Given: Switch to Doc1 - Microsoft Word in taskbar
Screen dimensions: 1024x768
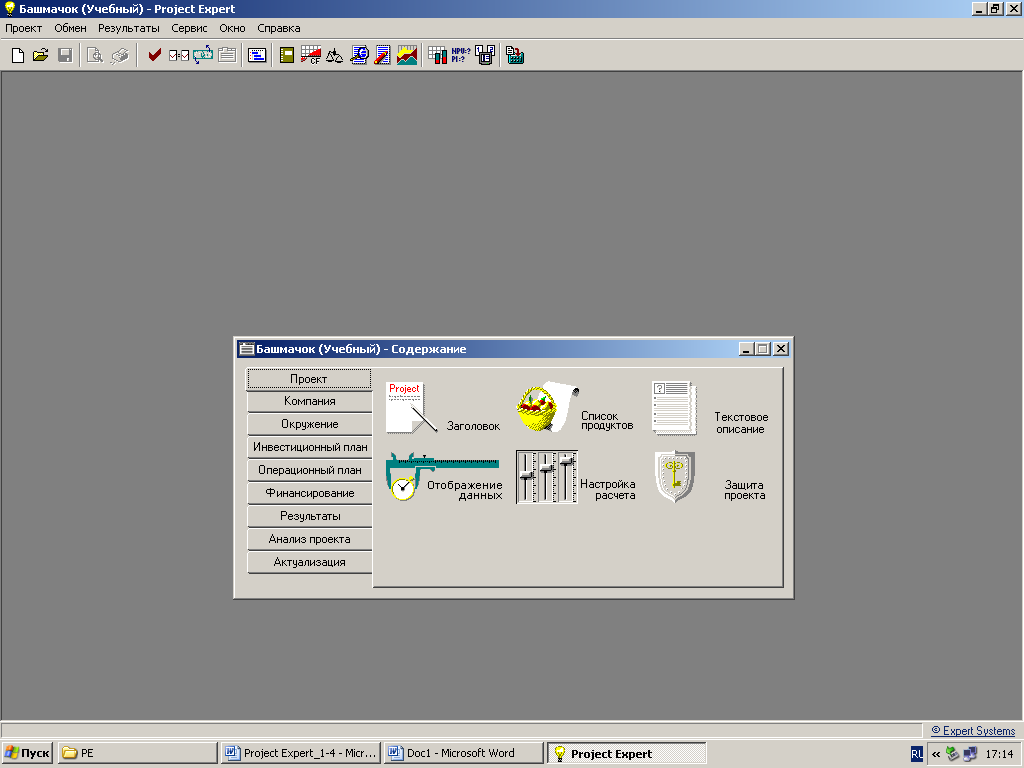Looking at the screenshot, I should pos(463,753).
